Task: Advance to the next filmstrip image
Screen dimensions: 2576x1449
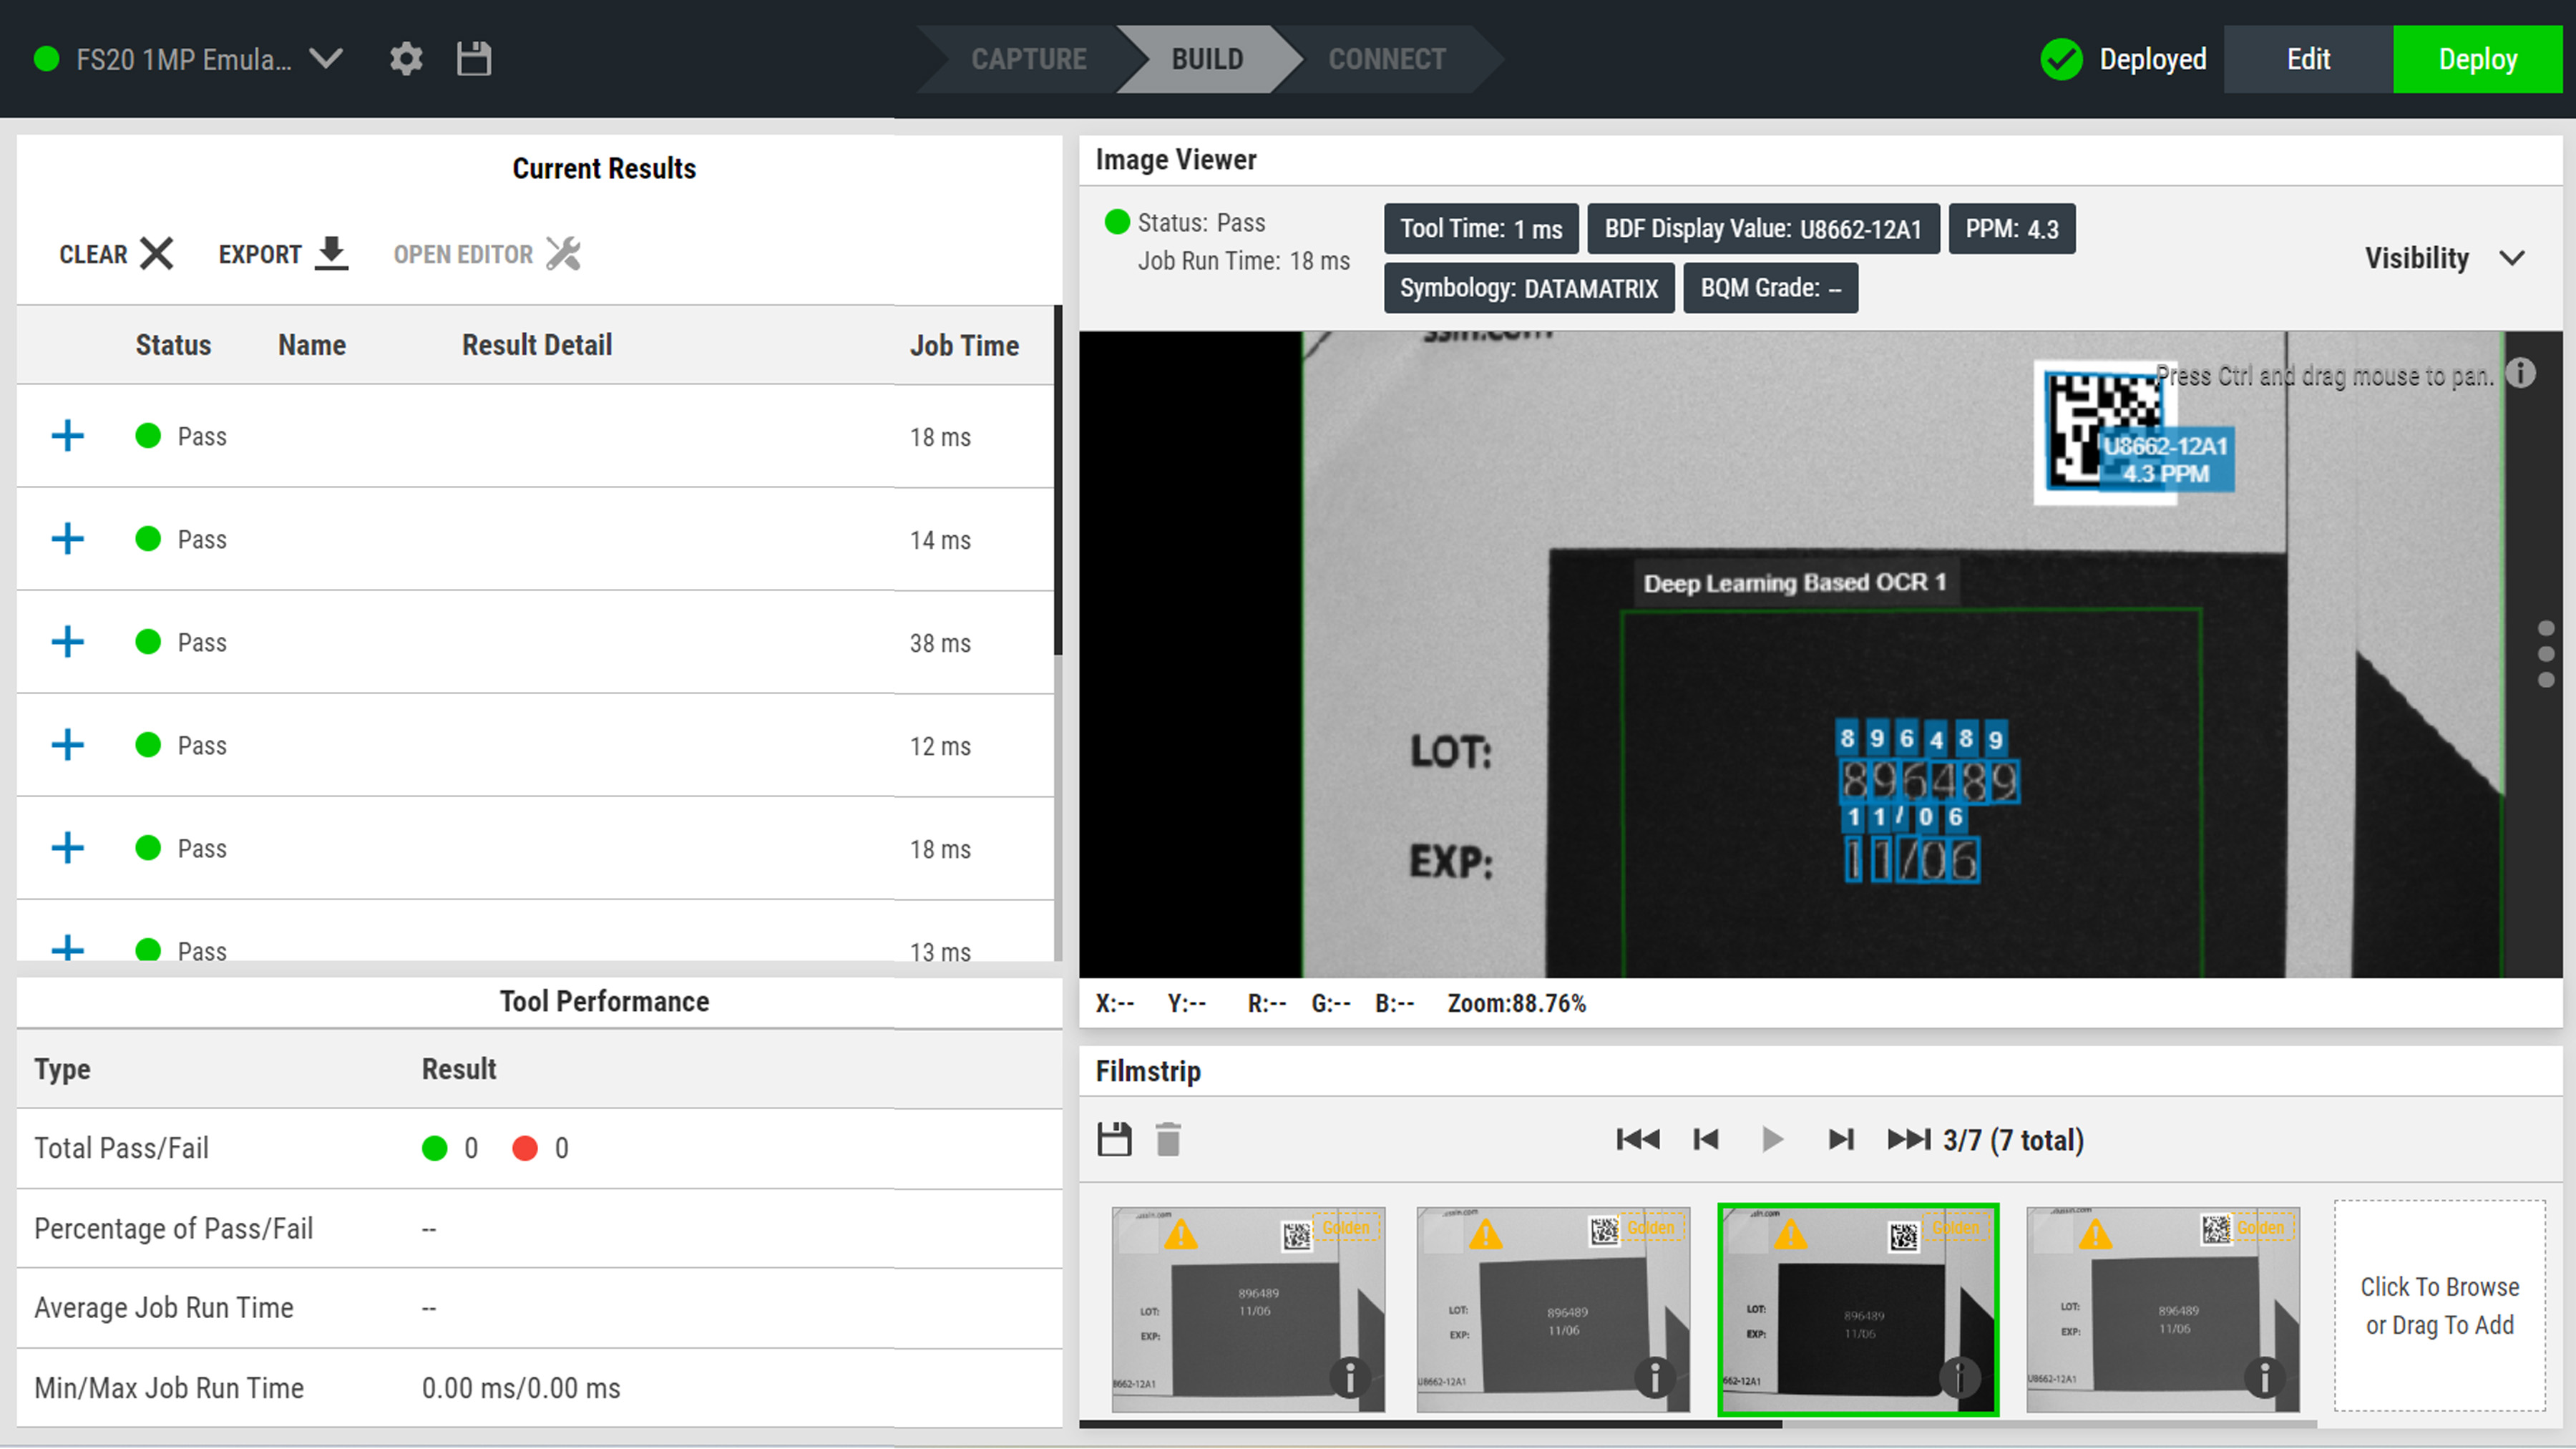Action: 1841,1139
